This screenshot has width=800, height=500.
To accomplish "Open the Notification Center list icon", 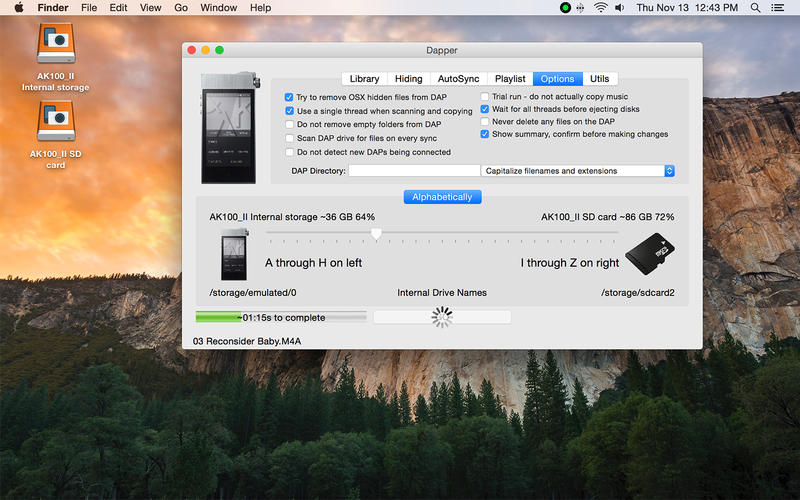I will (777, 8).
